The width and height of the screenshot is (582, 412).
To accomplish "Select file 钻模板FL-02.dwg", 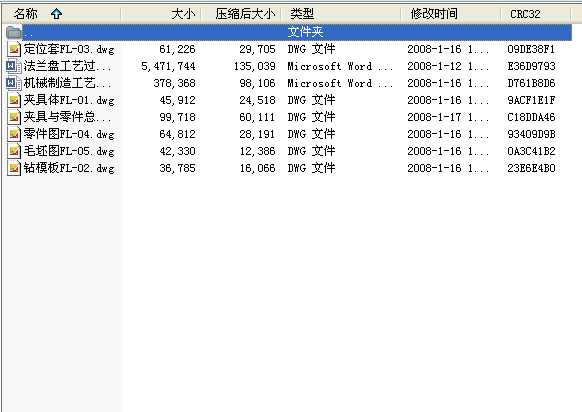I will pos(69,168).
